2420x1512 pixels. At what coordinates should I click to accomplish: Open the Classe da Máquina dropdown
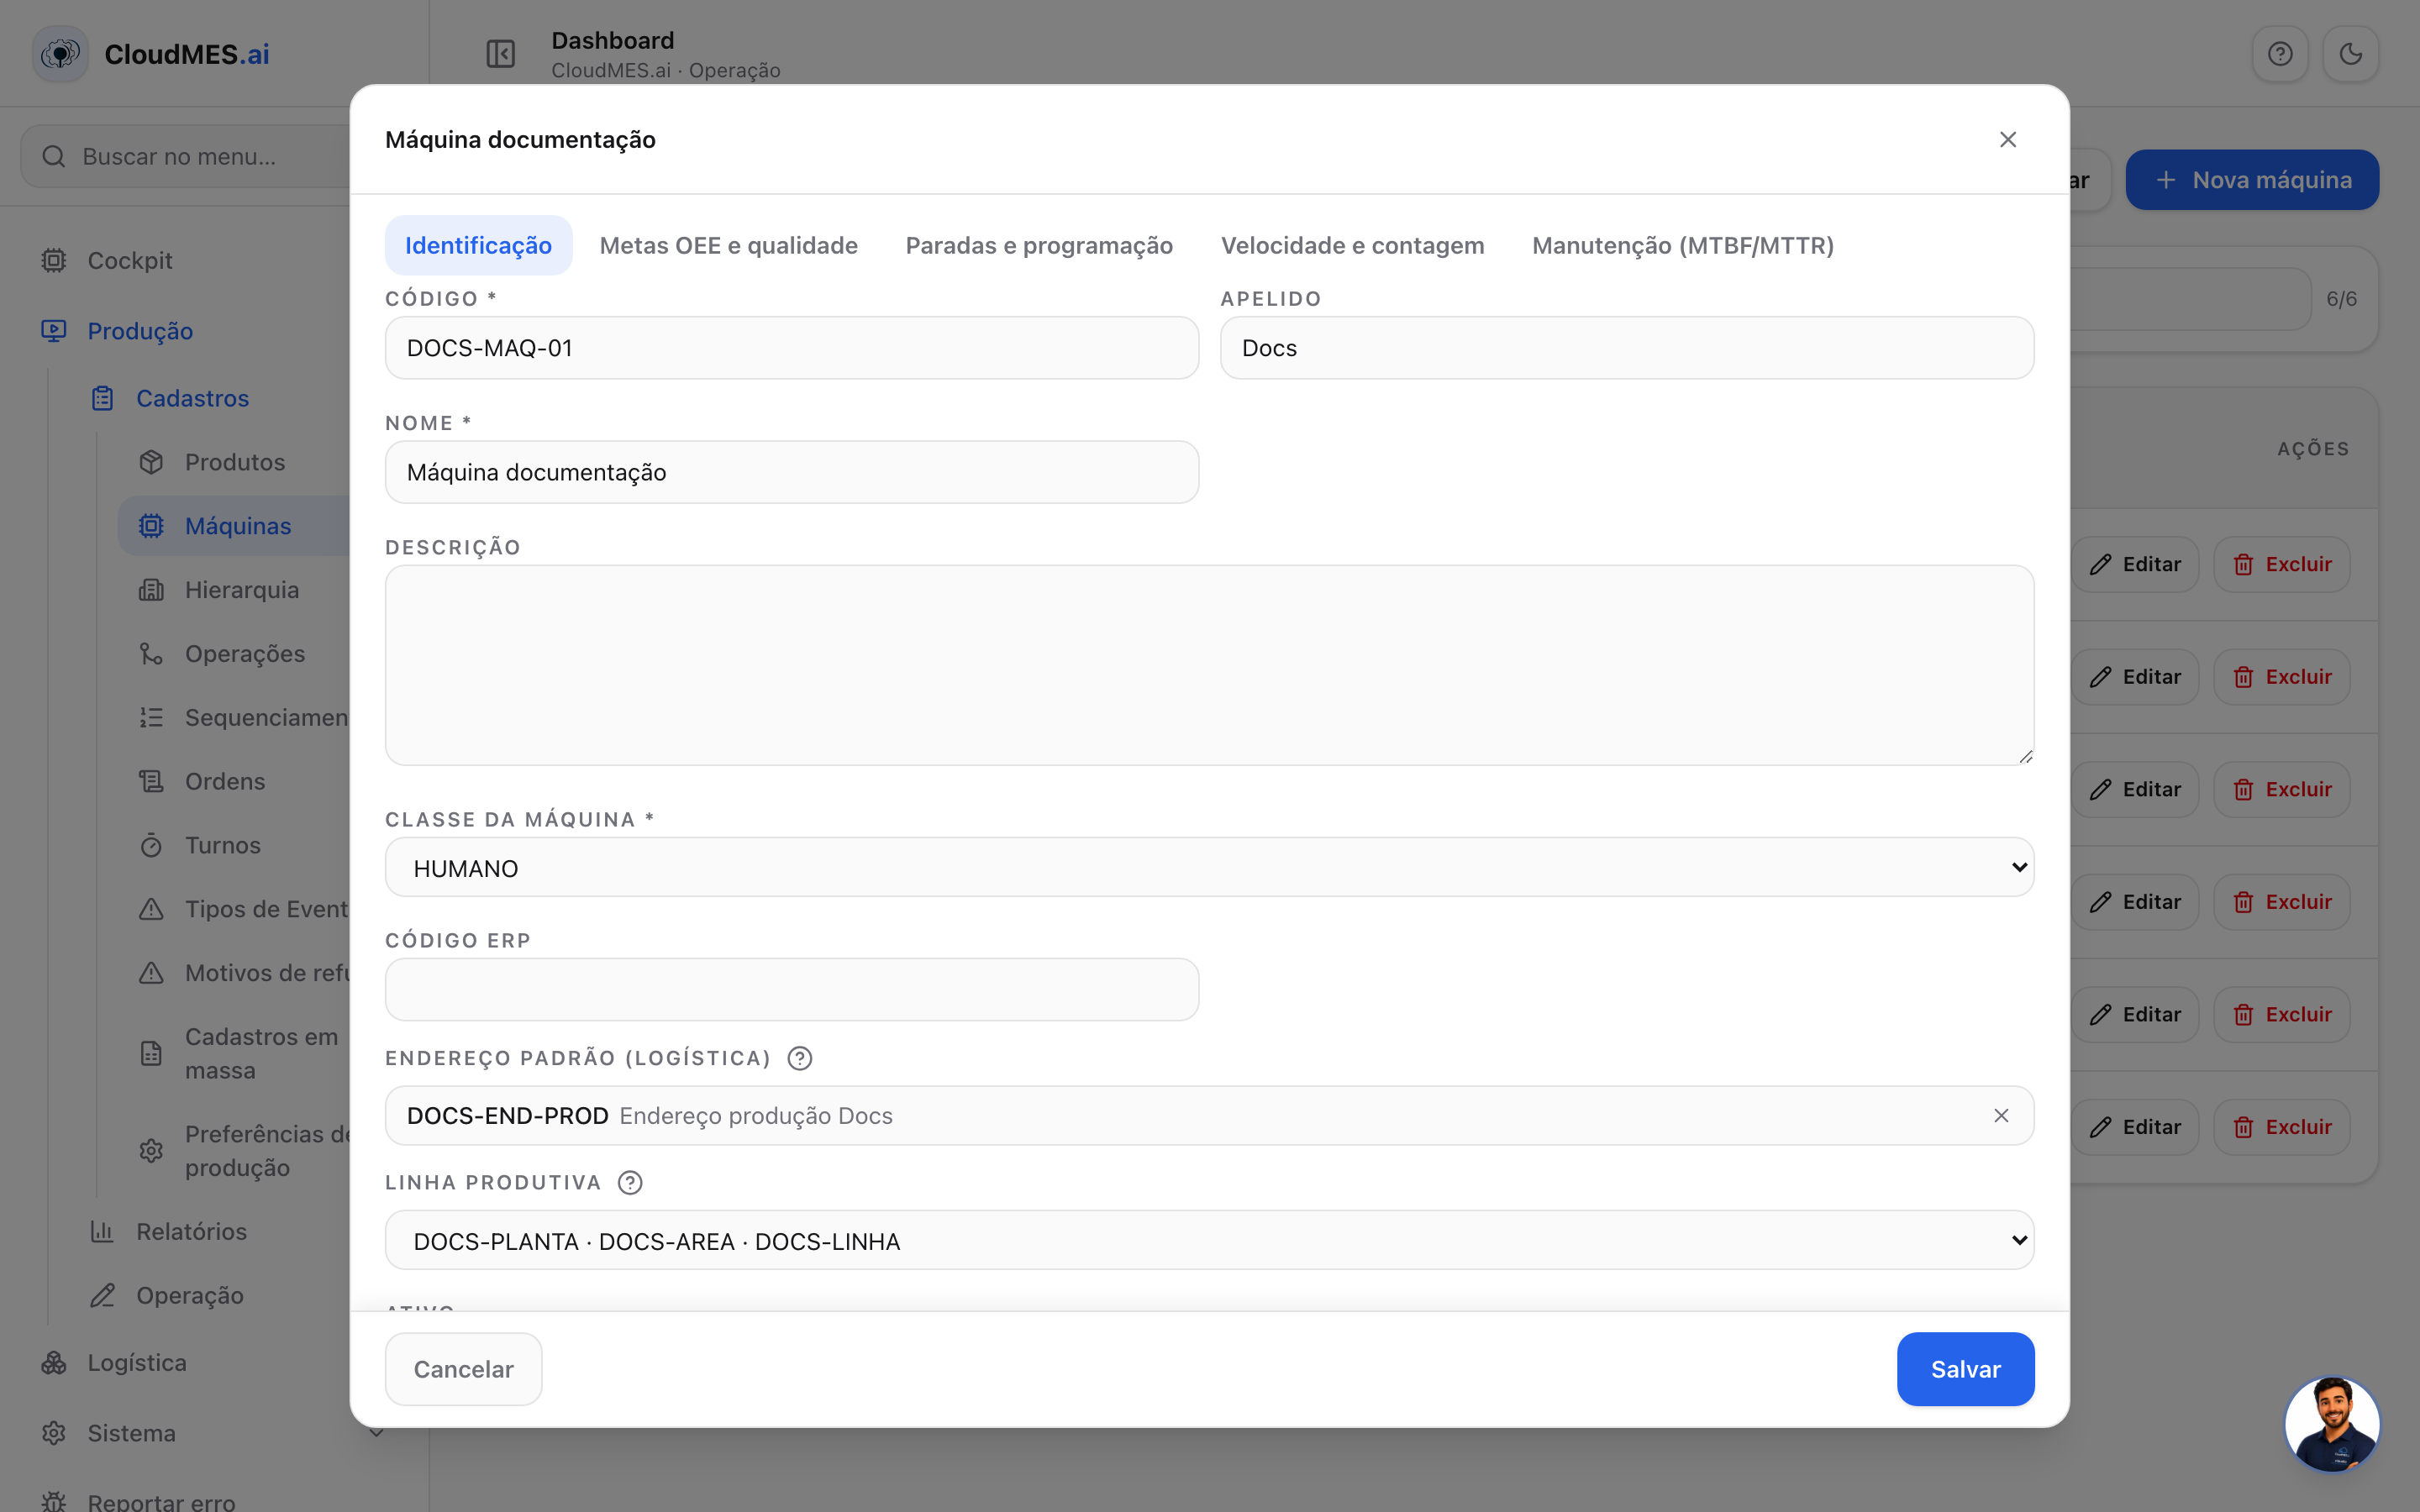1209,867
